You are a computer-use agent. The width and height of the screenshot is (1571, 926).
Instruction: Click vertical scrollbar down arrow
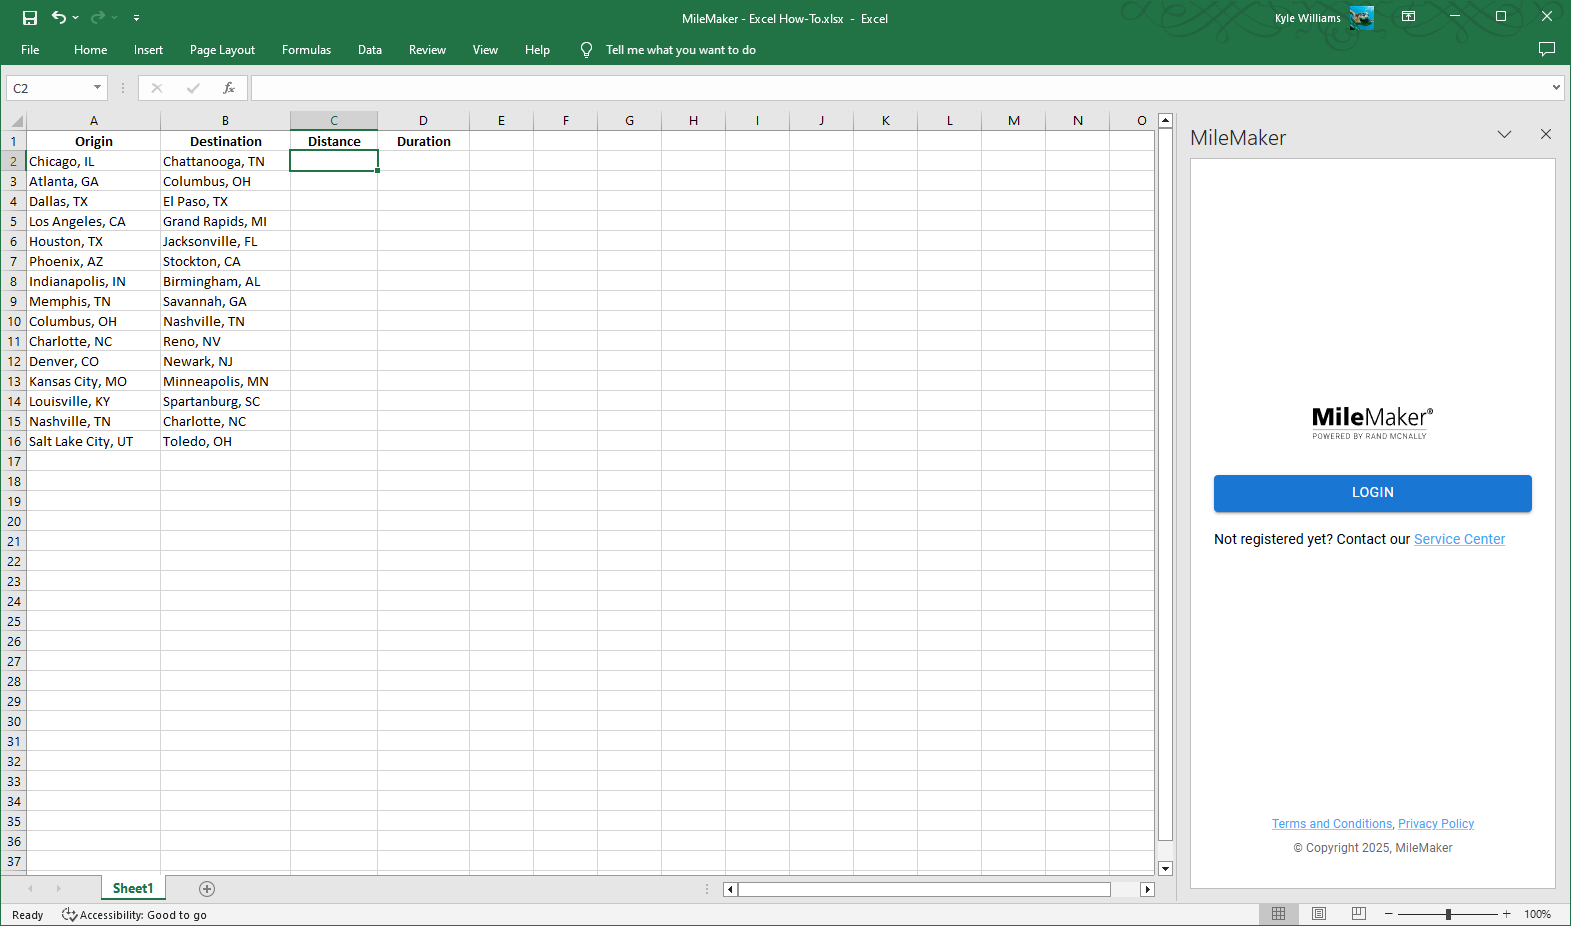point(1165,869)
